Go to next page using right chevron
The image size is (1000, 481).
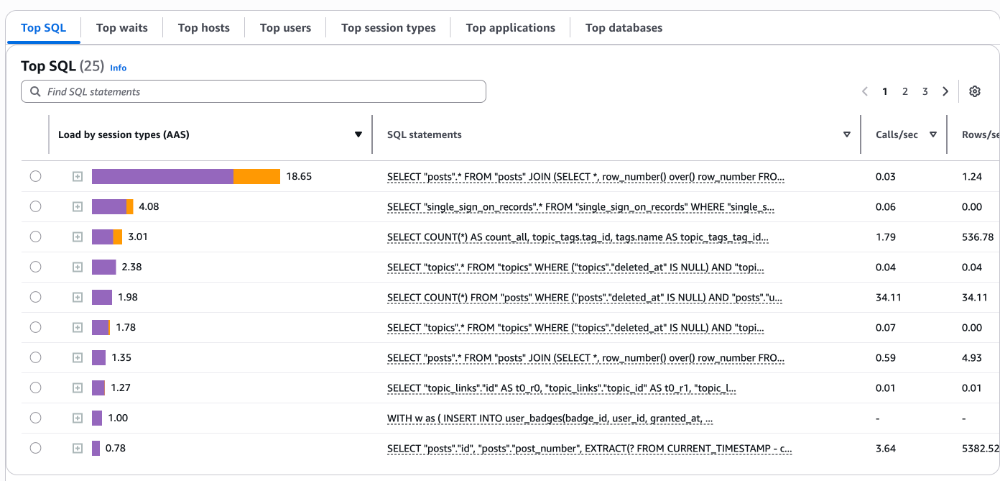[x=945, y=91]
